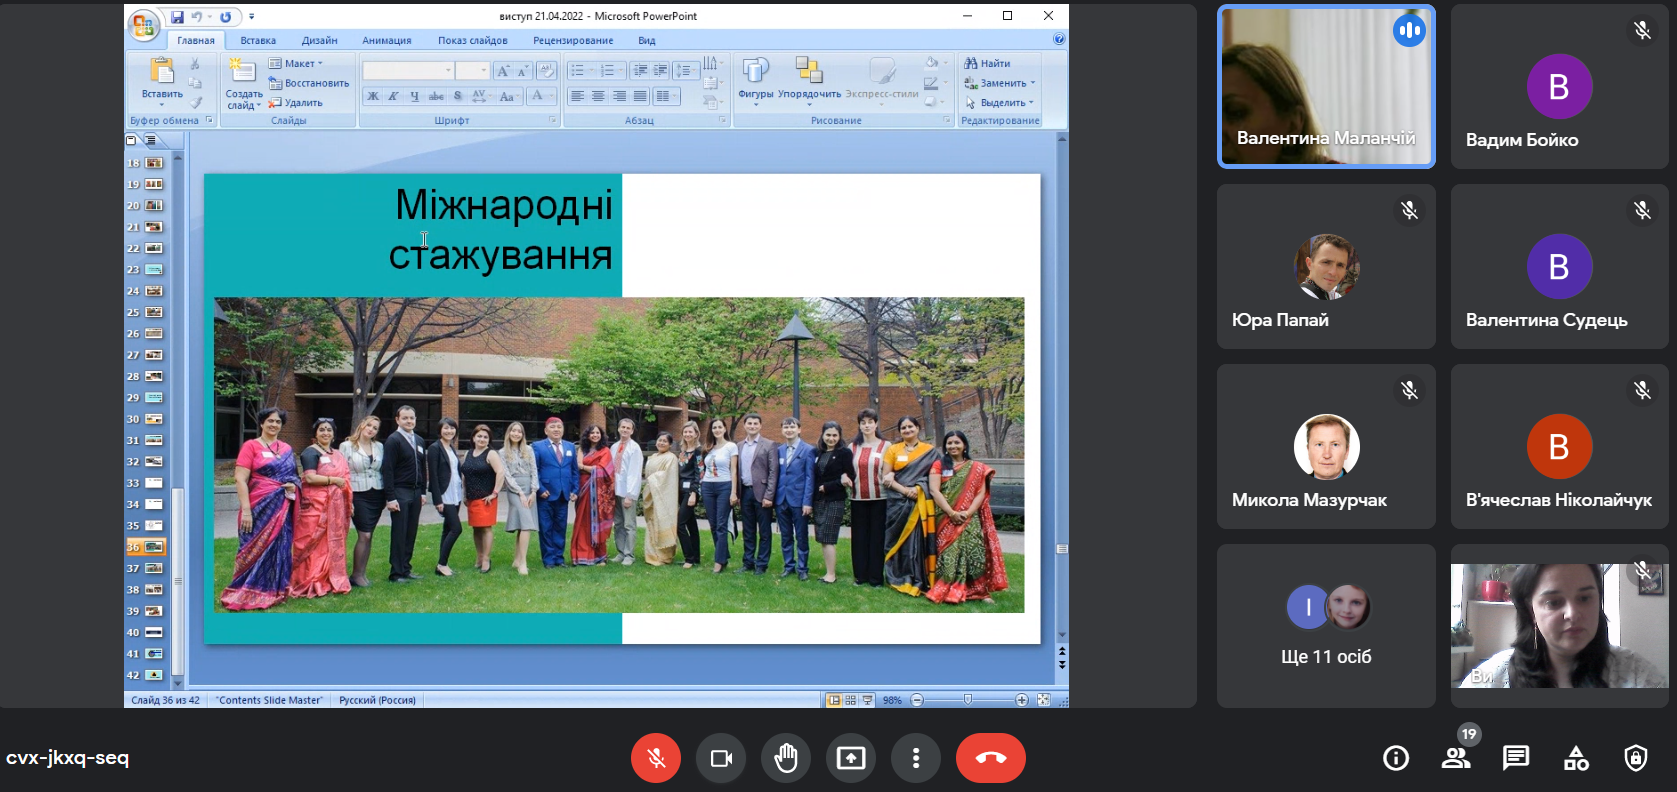The width and height of the screenshot is (1677, 792).
Task: Open more options three-dot menu
Action: (x=916, y=758)
